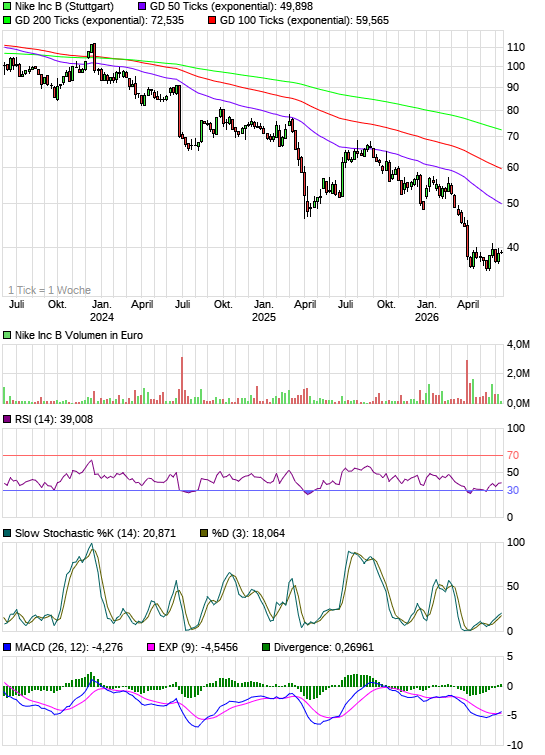Click the 'Jan. 2024' time axis label
The width and height of the screenshot is (545, 755).
coord(102,311)
